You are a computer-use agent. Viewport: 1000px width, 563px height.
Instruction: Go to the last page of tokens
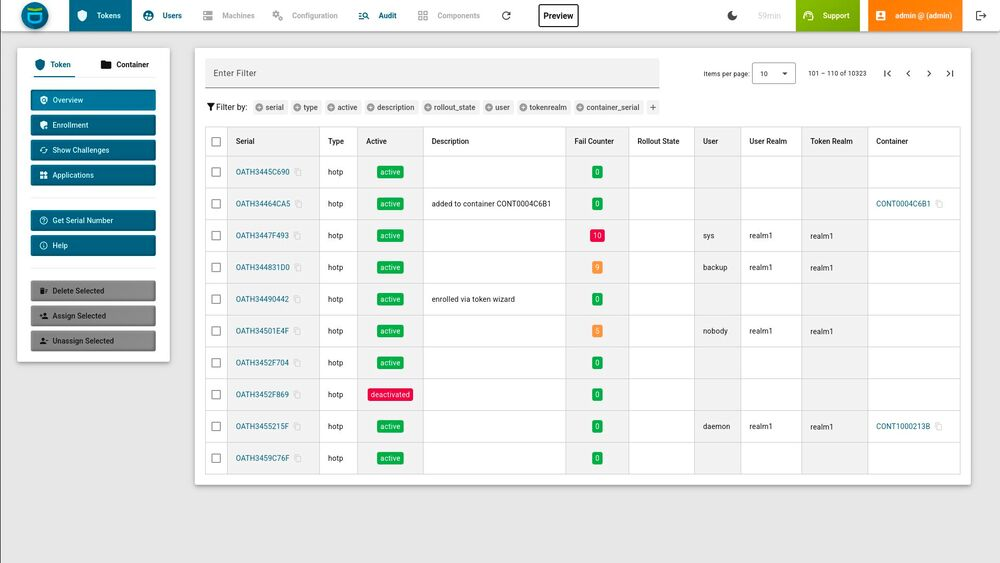[950, 73]
